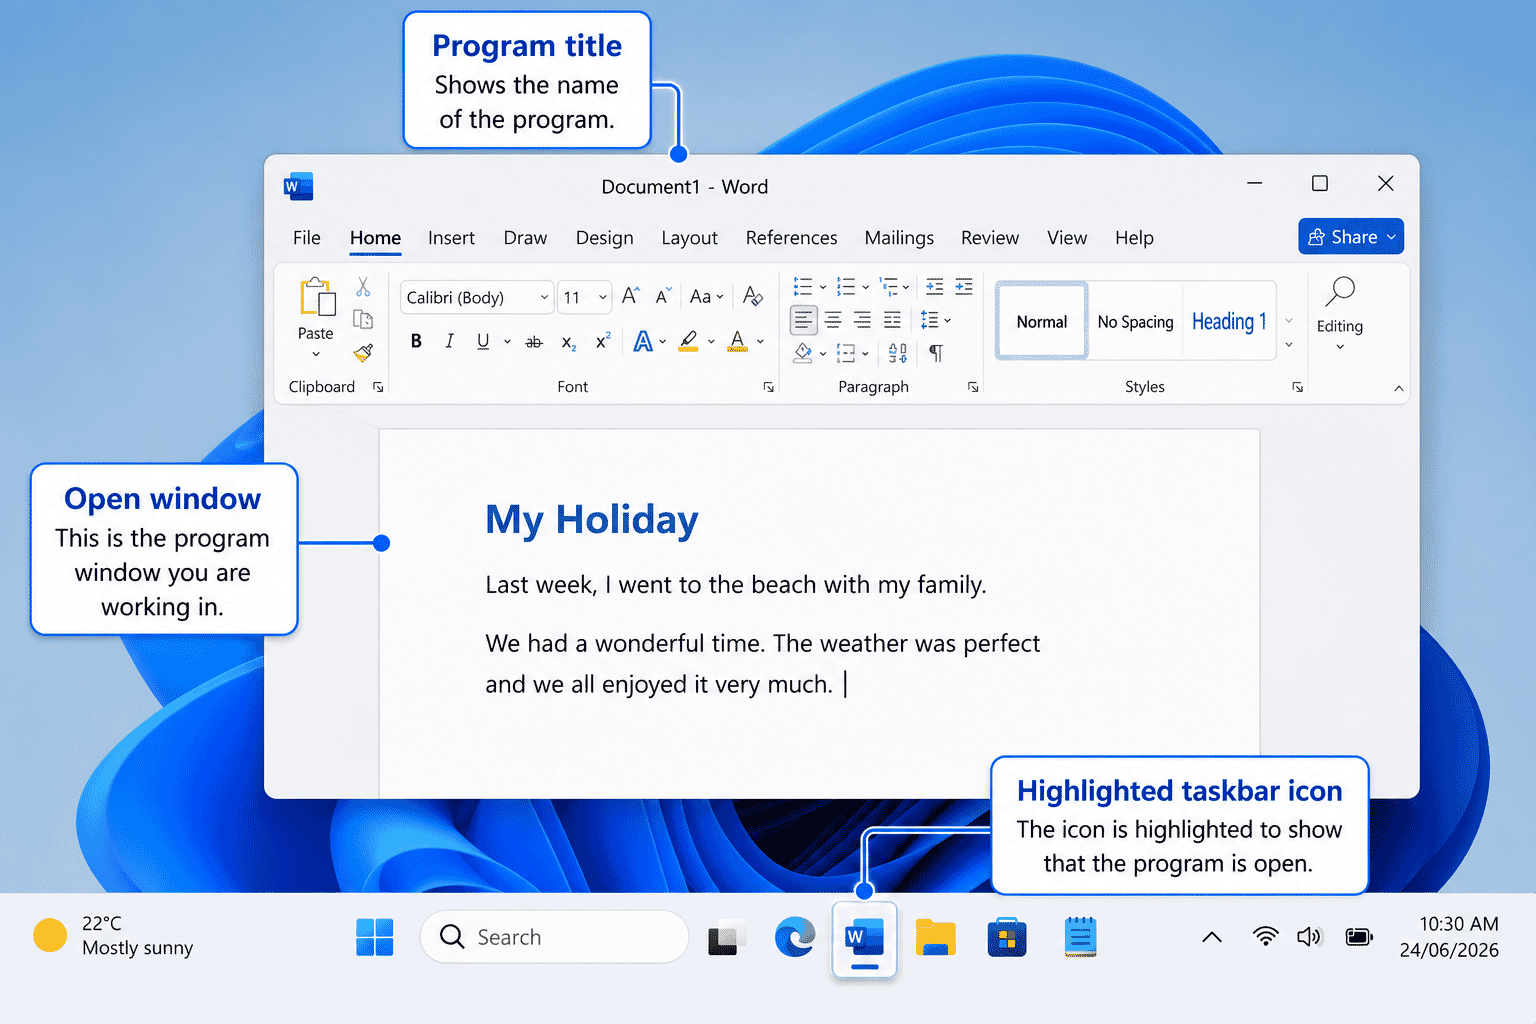Screen dimensions: 1536x1024
Task: Toggle Bold formatting
Action: click(416, 341)
